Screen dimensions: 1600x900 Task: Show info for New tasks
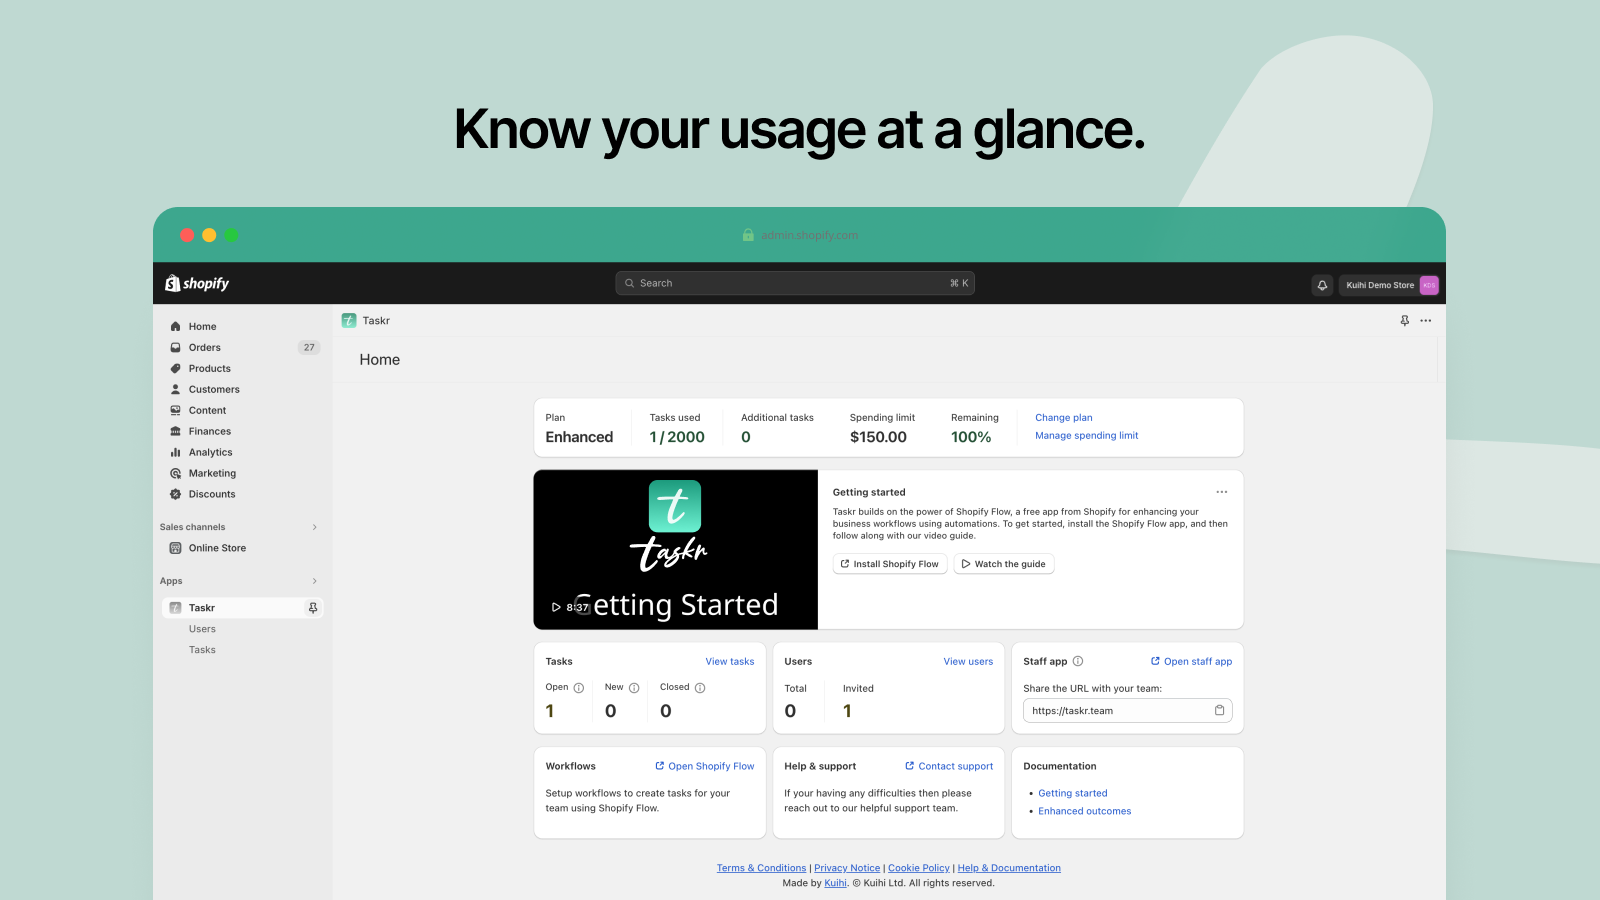[x=634, y=688]
